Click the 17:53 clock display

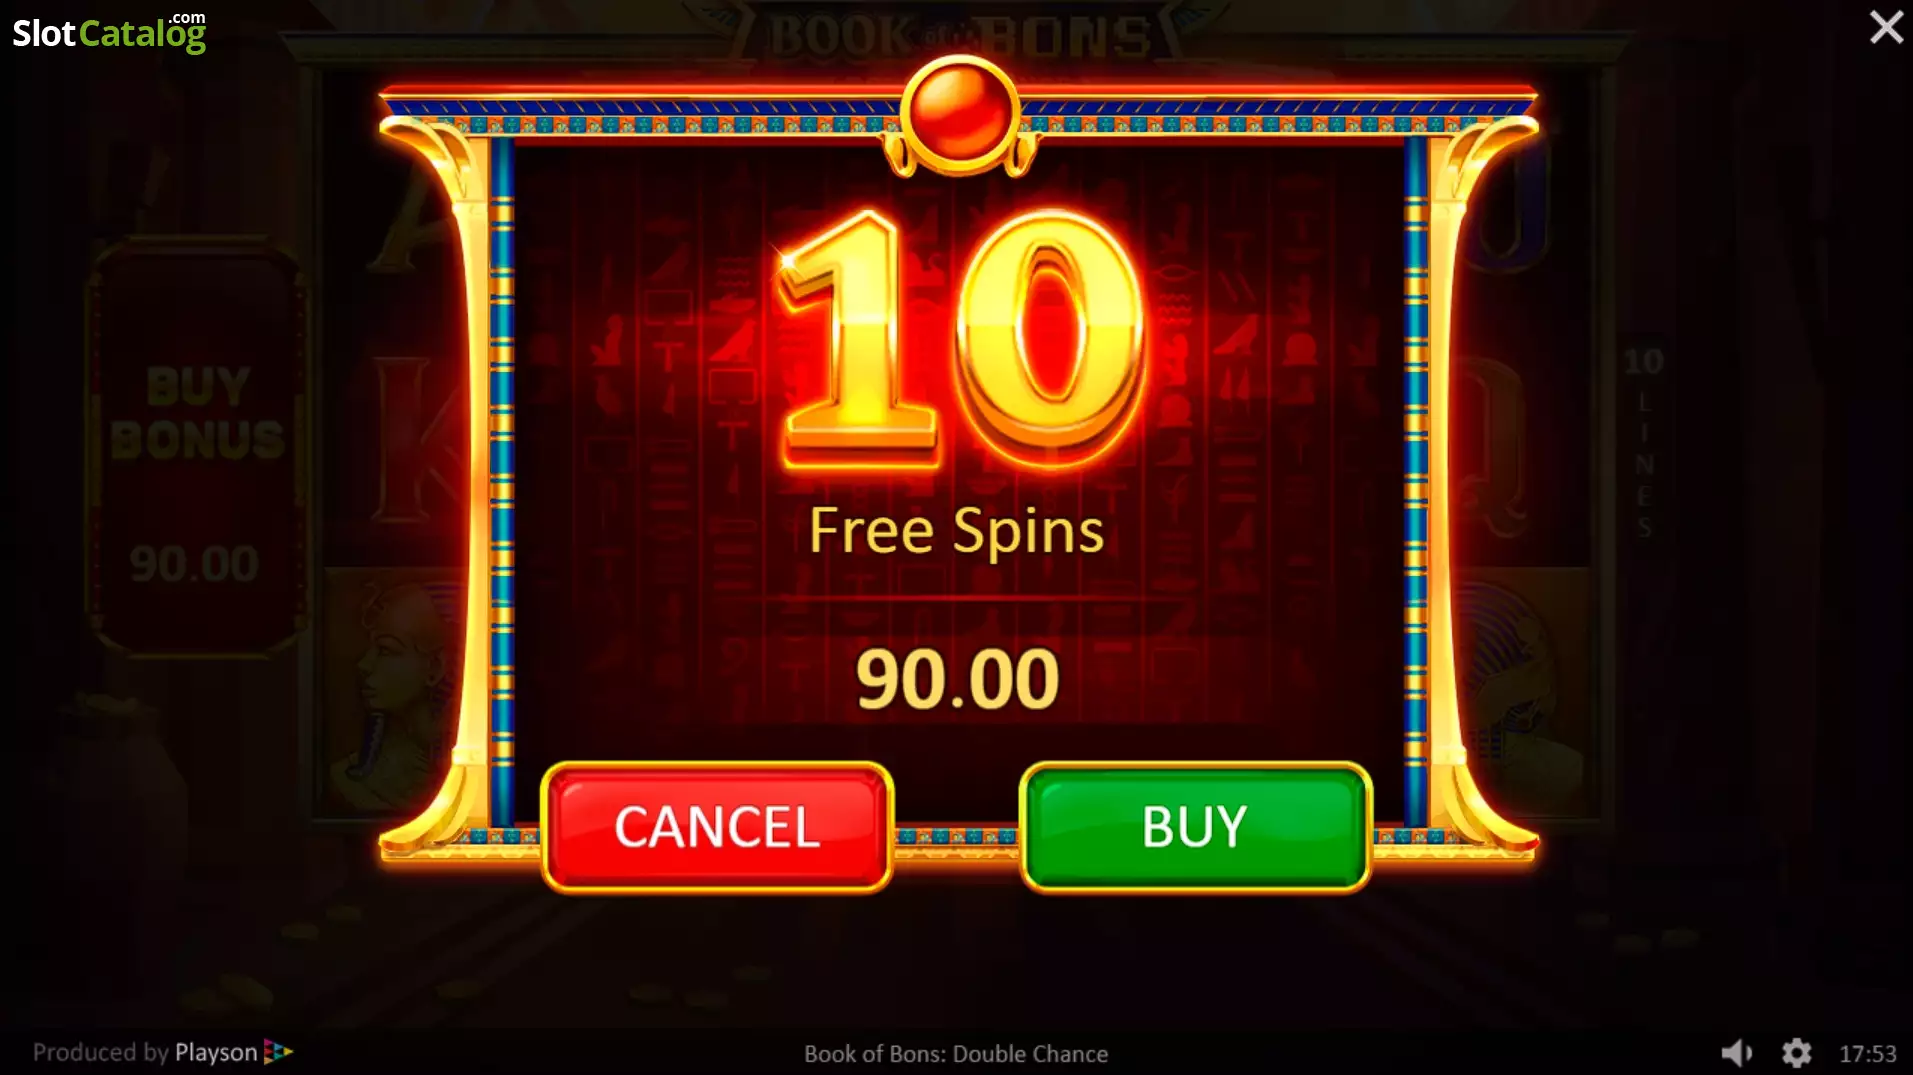pos(1867,1054)
